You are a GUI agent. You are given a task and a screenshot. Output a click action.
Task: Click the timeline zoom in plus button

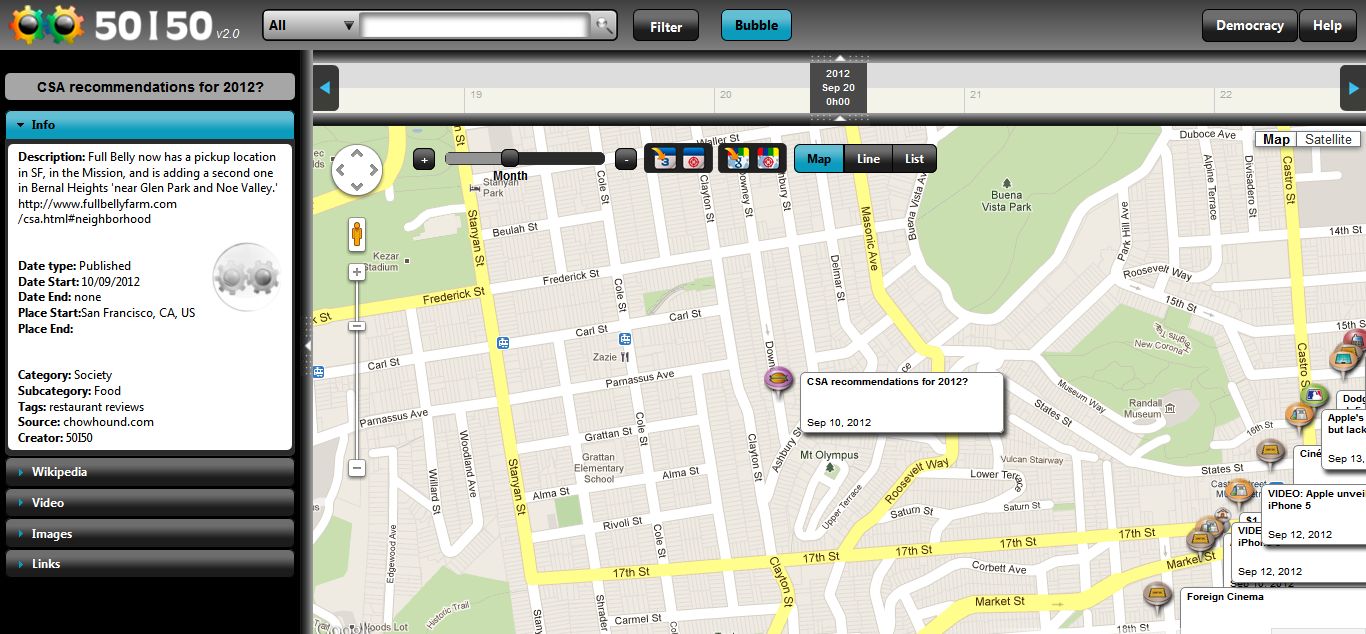(424, 159)
